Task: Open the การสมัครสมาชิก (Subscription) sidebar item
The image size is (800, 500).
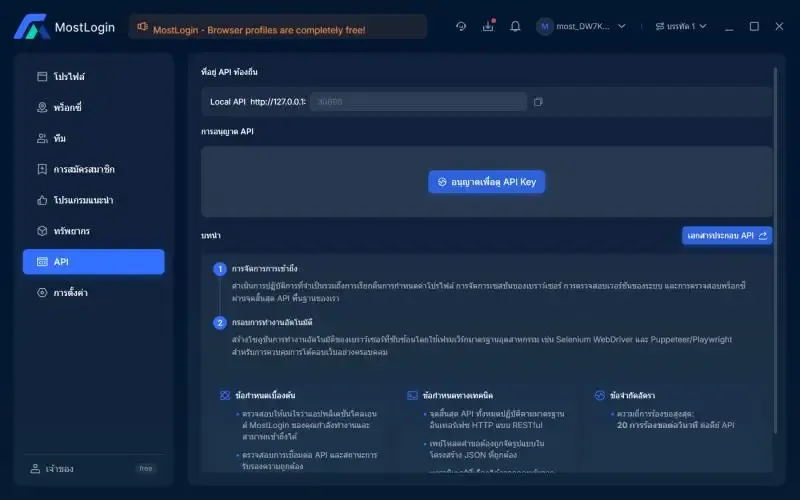Action: 93,169
